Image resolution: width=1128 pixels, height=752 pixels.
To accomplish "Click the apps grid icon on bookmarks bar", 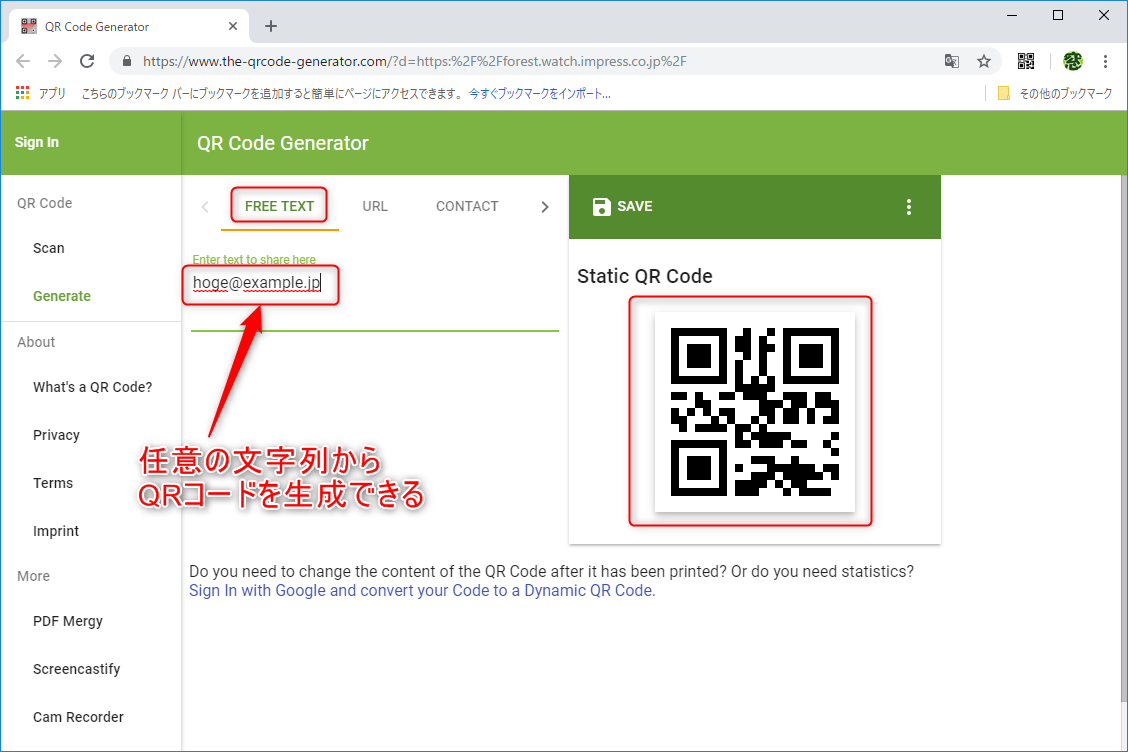I will tap(22, 92).
